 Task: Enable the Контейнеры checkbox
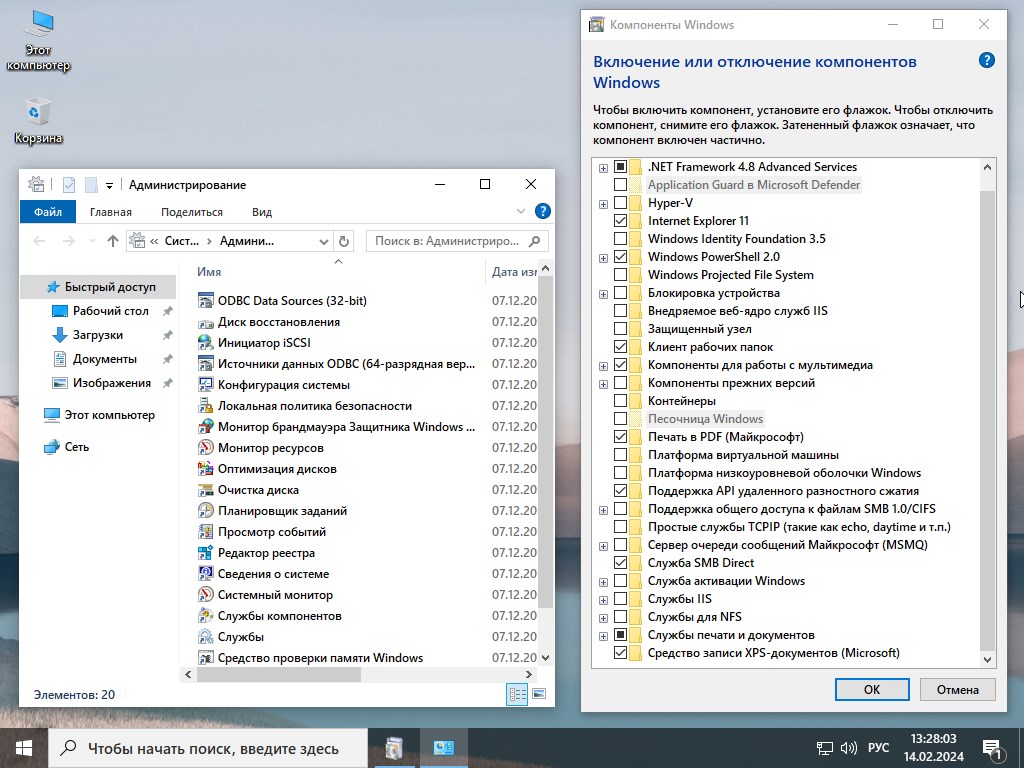pyautogui.click(x=620, y=401)
